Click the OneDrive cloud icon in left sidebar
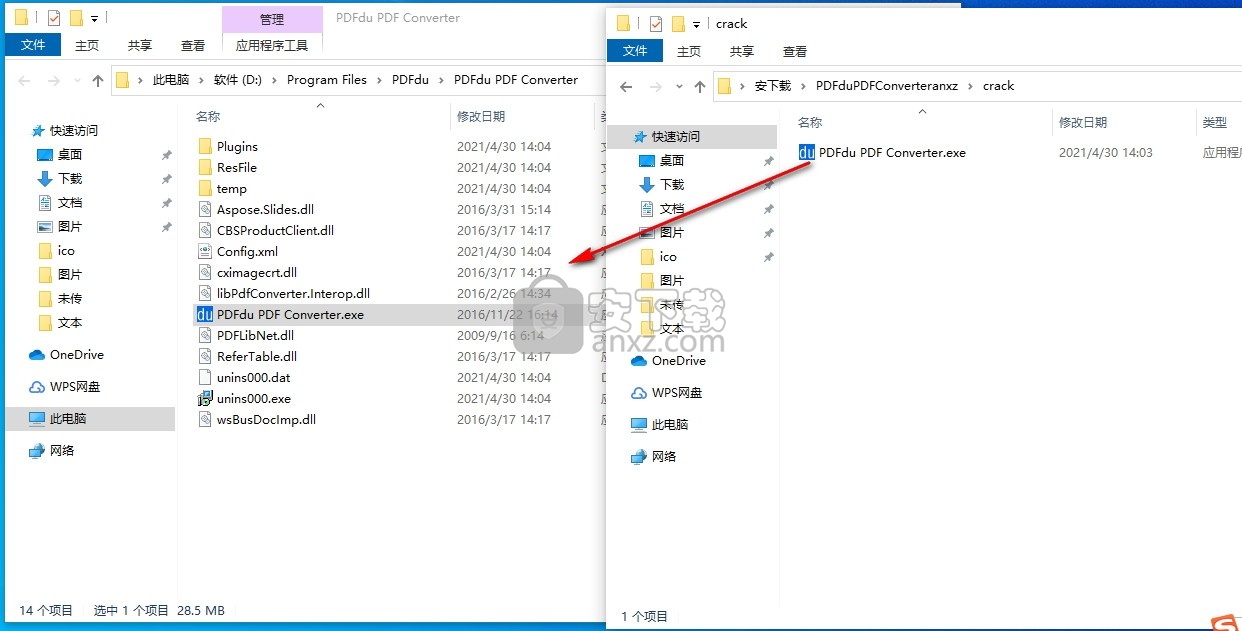The height and width of the screenshot is (631, 1242). (x=37, y=355)
